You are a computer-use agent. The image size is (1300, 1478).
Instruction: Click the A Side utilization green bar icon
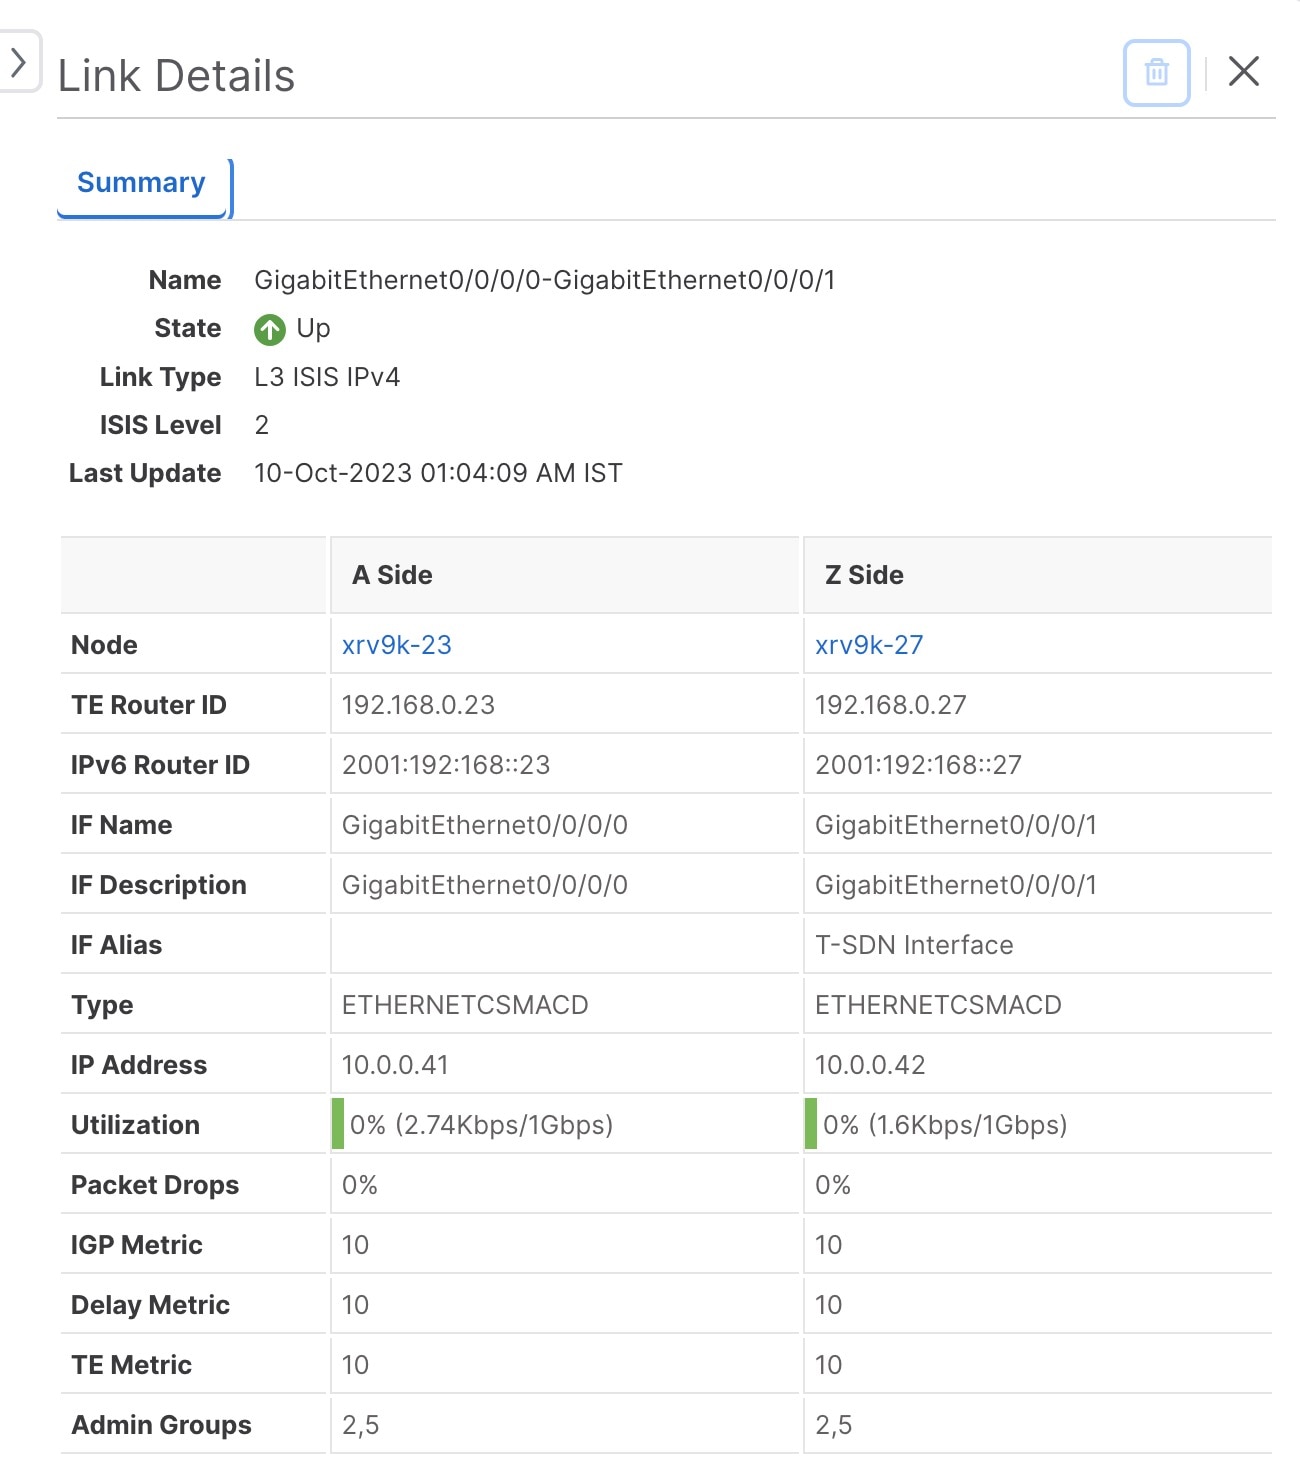pos(337,1124)
